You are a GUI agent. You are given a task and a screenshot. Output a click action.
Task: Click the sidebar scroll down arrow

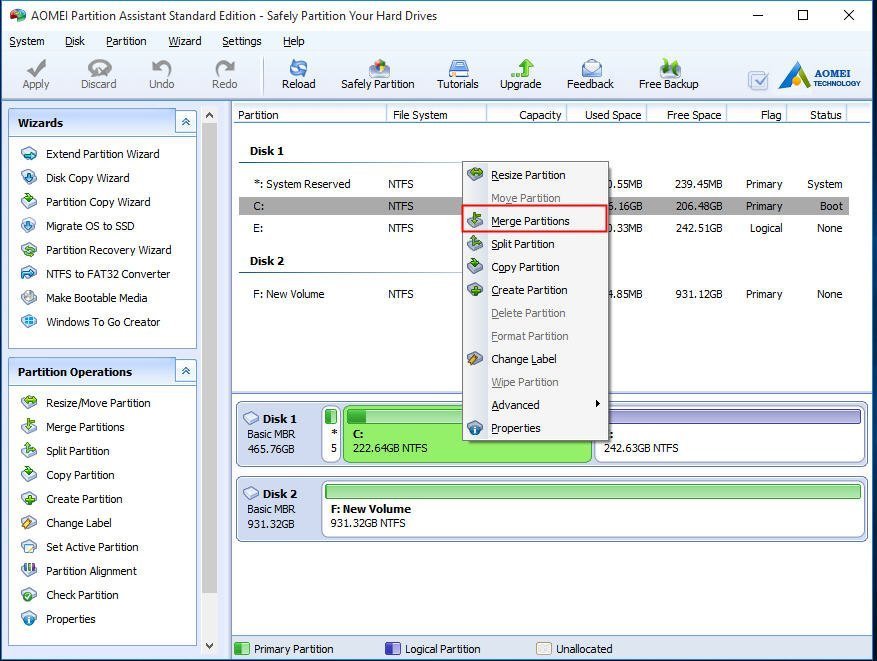click(x=209, y=646)
